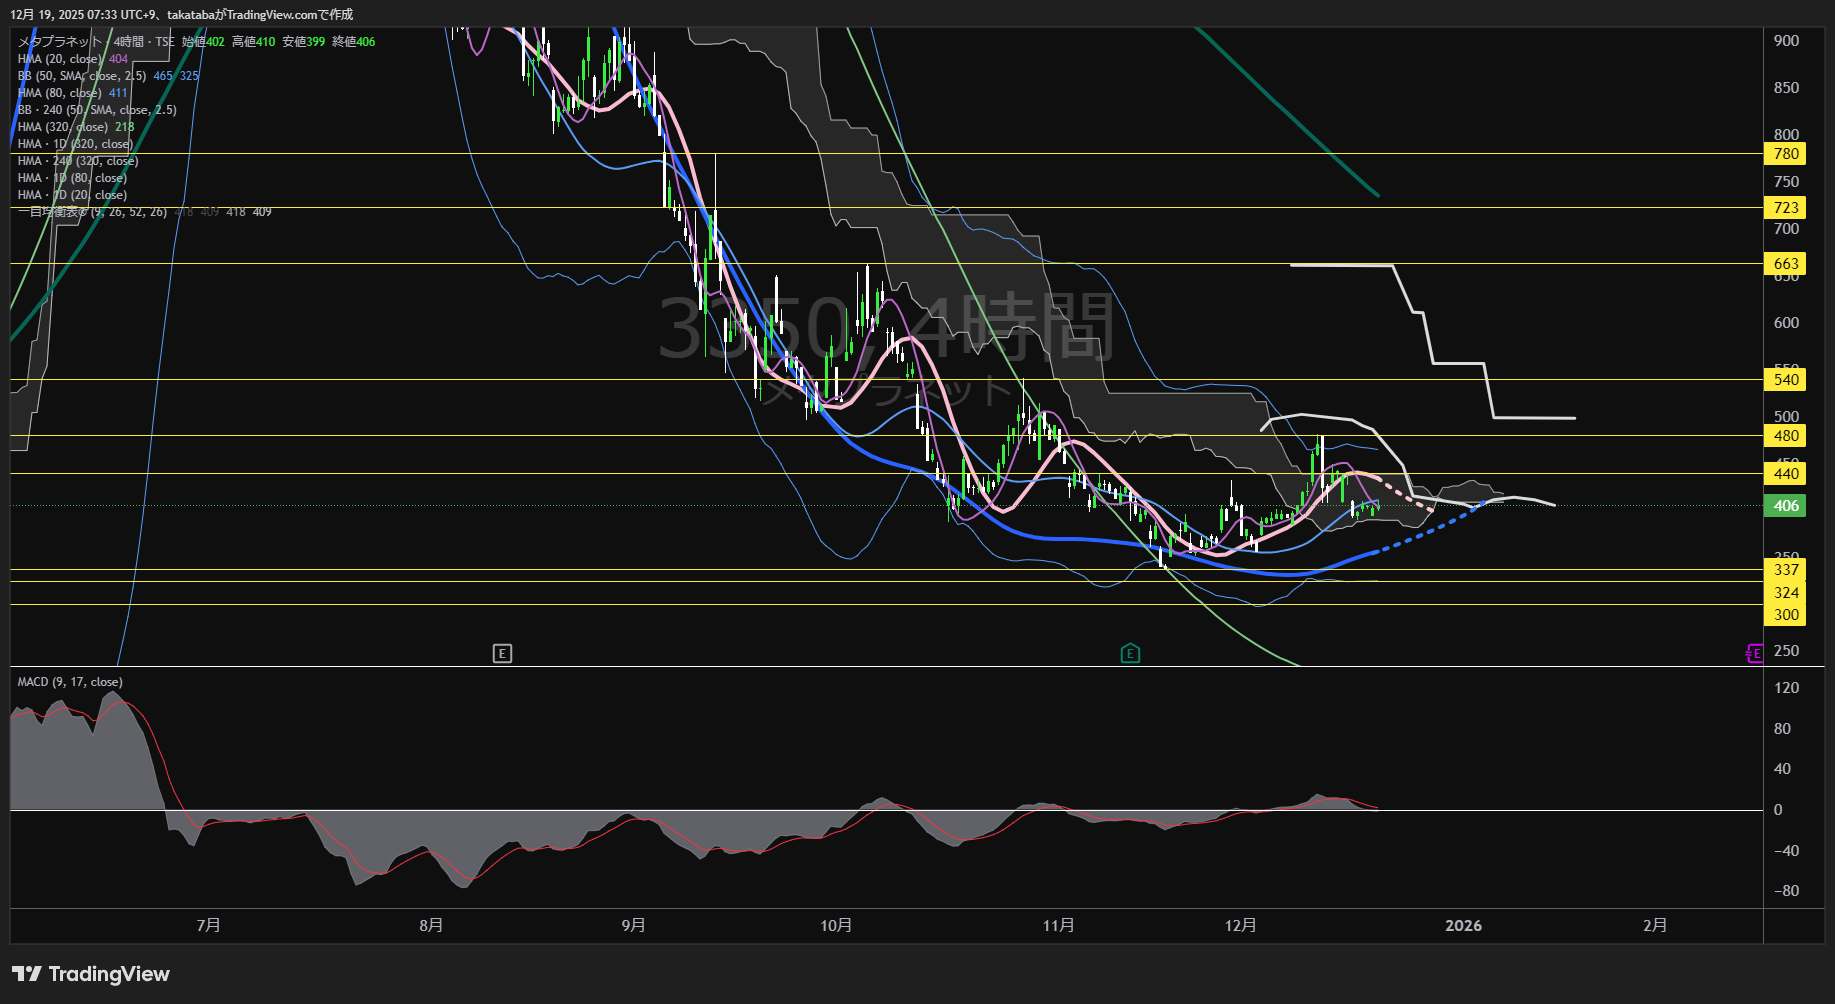Click the 2026 label on time axis

point(1463,926)
